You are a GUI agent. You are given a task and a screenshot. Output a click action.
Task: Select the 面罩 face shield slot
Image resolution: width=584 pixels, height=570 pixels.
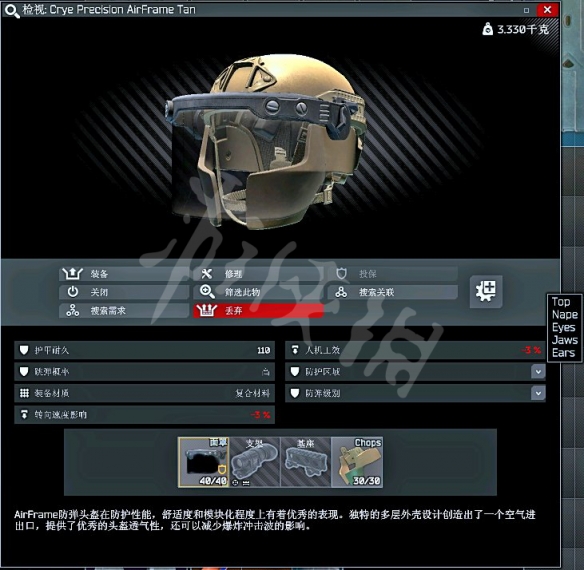[204, 462]
